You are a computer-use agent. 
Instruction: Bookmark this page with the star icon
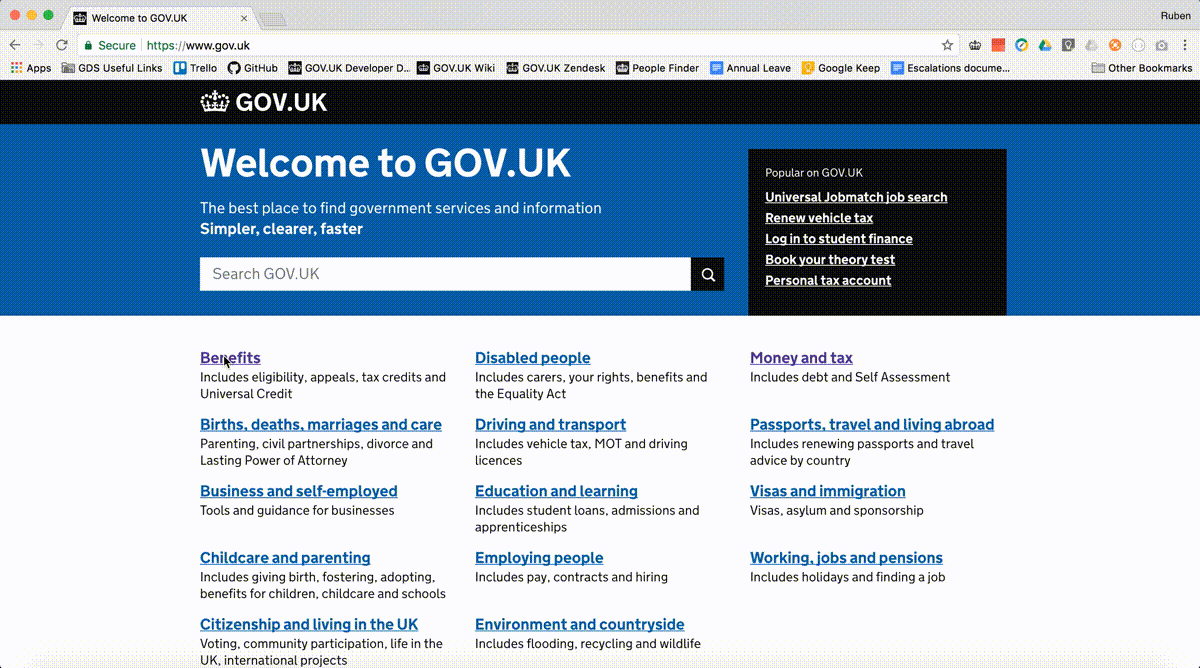[x=947, y=45]
